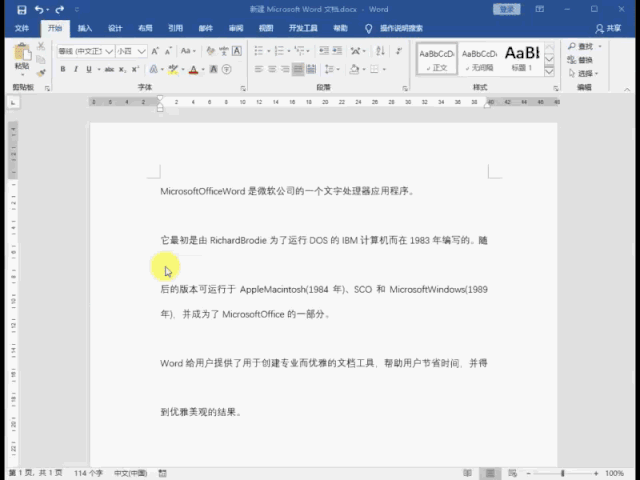Open multilevel list dropdown
This screenshot has width=640, height=480.
308,51
